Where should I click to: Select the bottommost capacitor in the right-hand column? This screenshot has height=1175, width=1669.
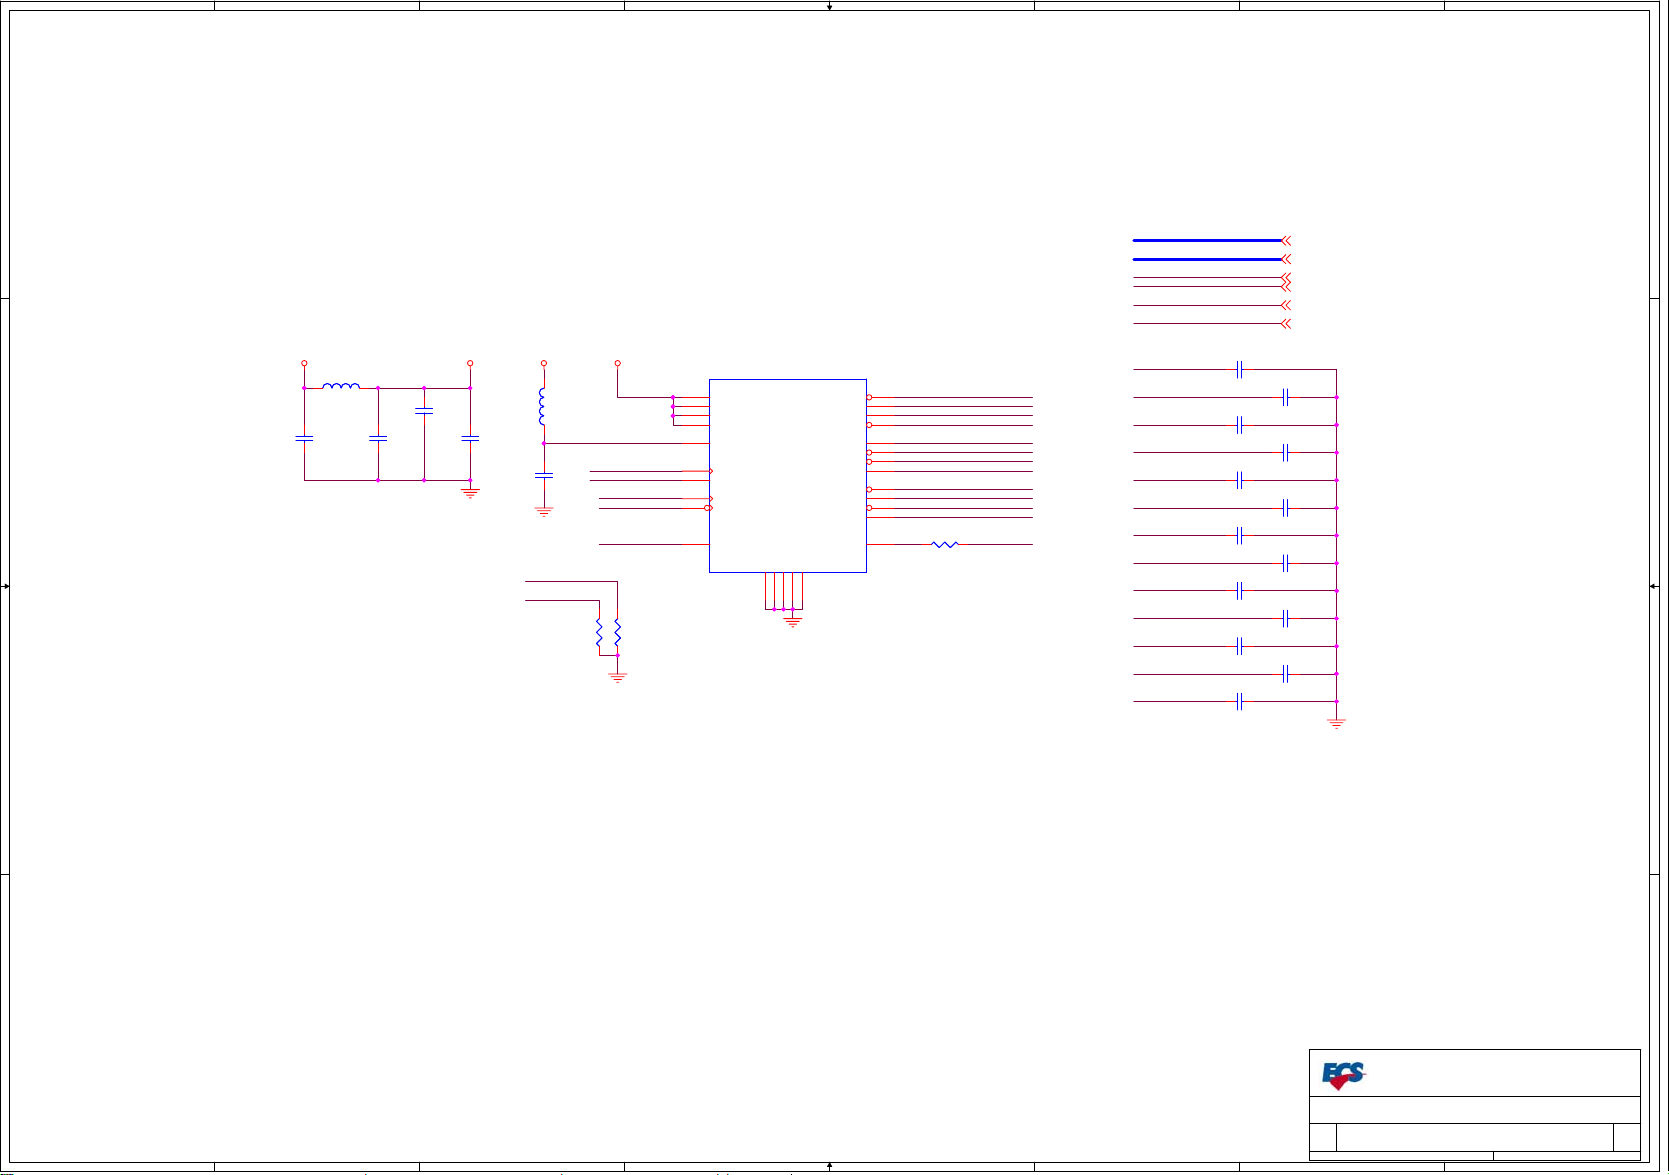(1239, 702)
